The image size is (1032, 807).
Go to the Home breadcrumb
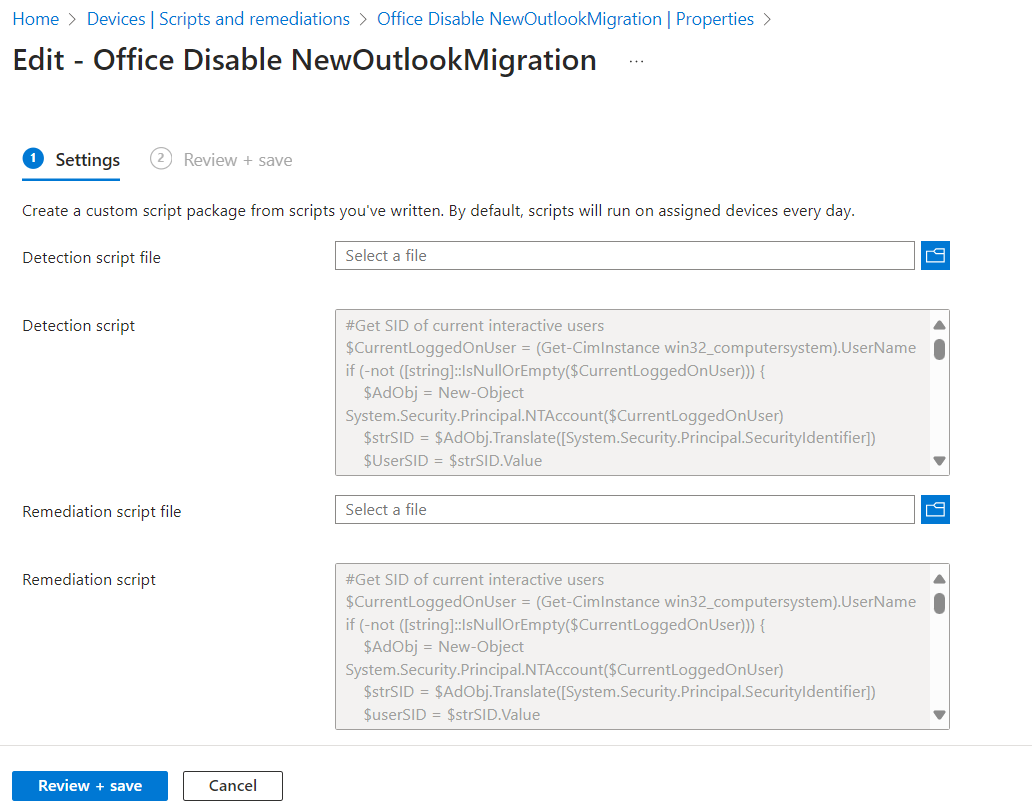[x=36, y=19]
